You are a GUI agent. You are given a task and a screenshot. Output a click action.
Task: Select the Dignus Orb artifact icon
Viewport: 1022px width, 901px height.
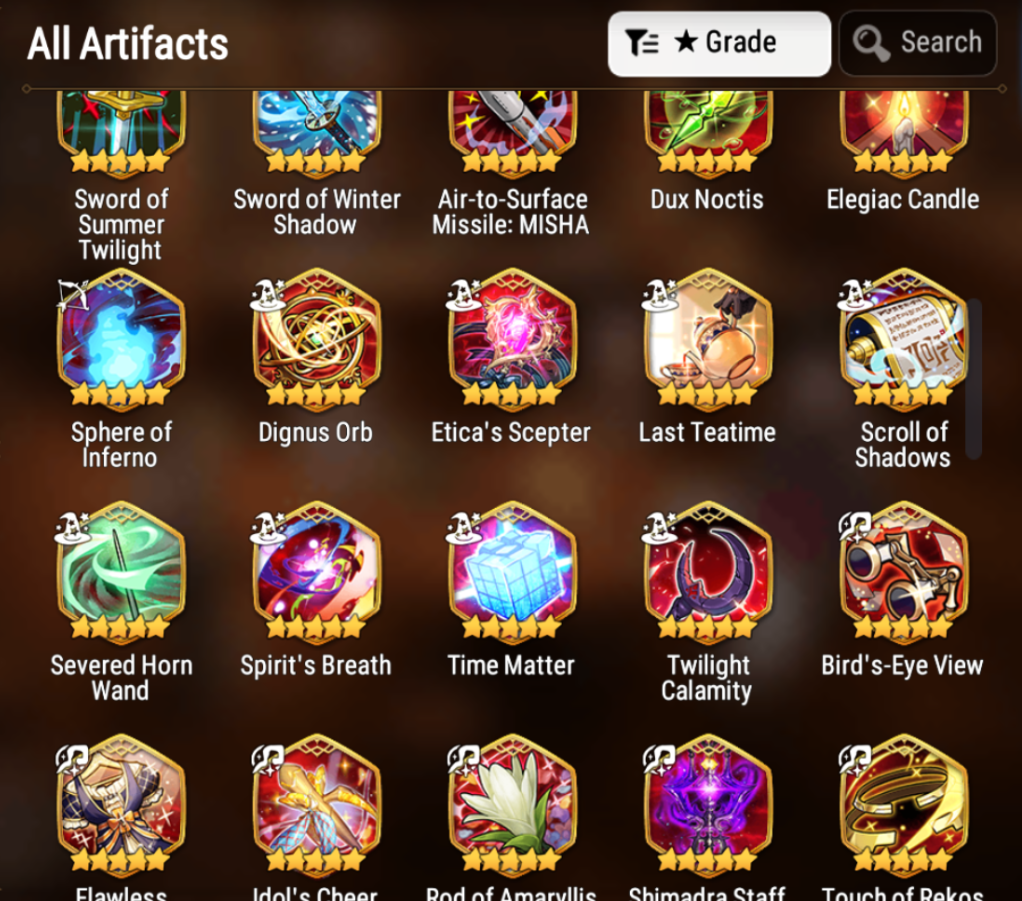pyautogui.click(x=317, y=340)
